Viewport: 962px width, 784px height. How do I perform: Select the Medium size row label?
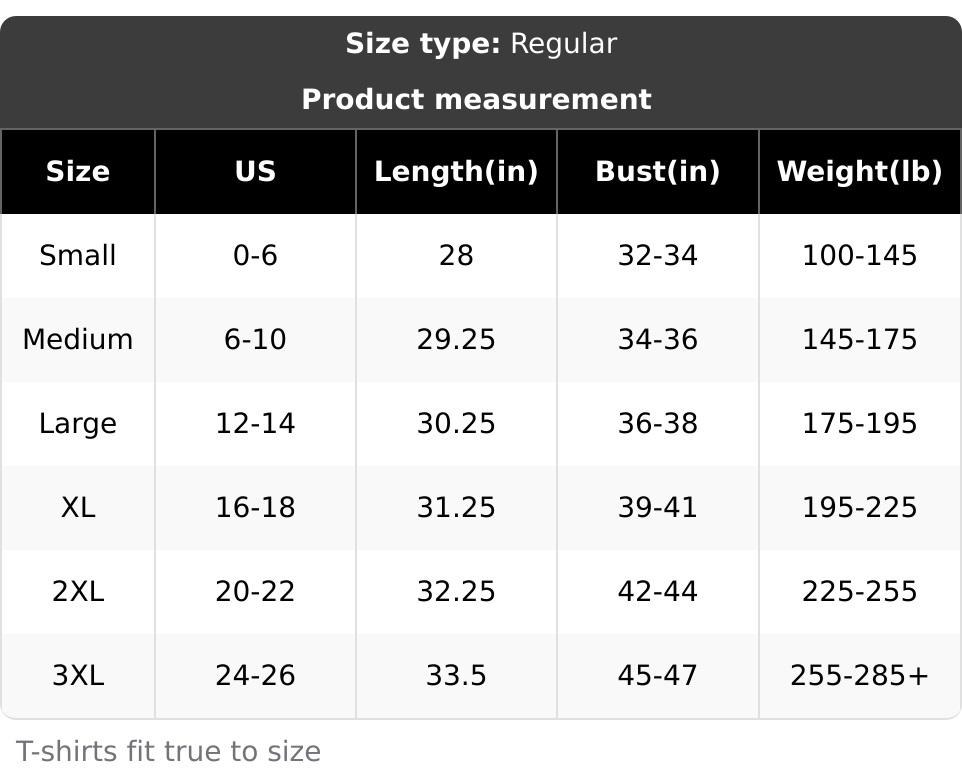point(78,340)
